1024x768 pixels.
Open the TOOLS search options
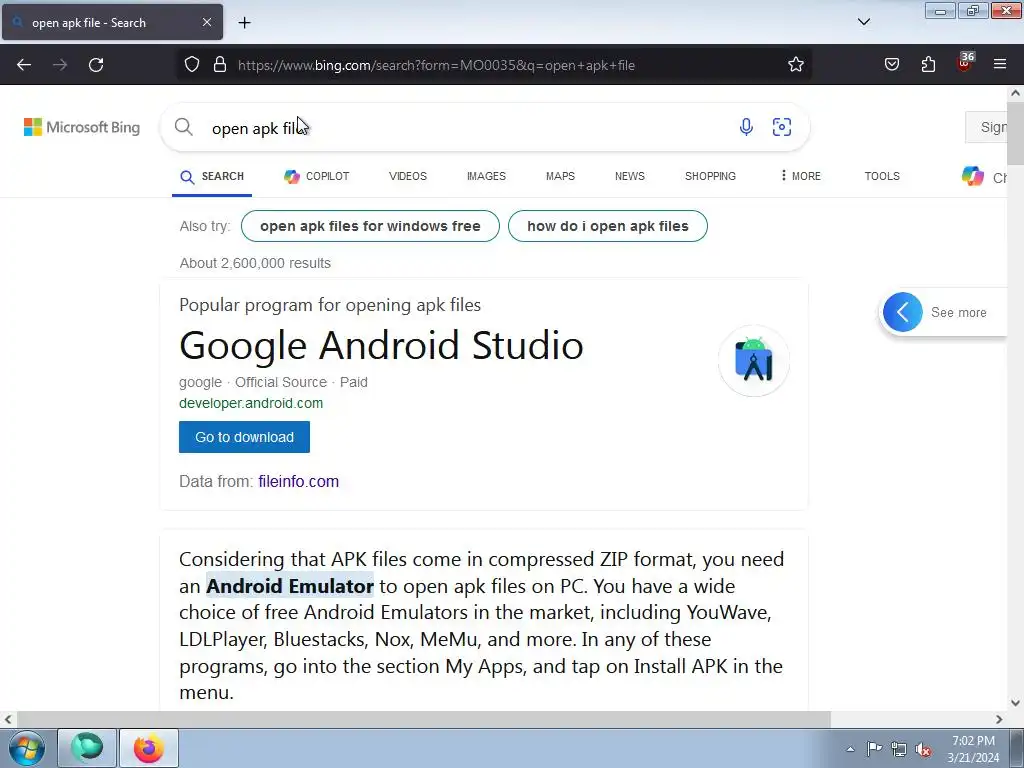882,176
